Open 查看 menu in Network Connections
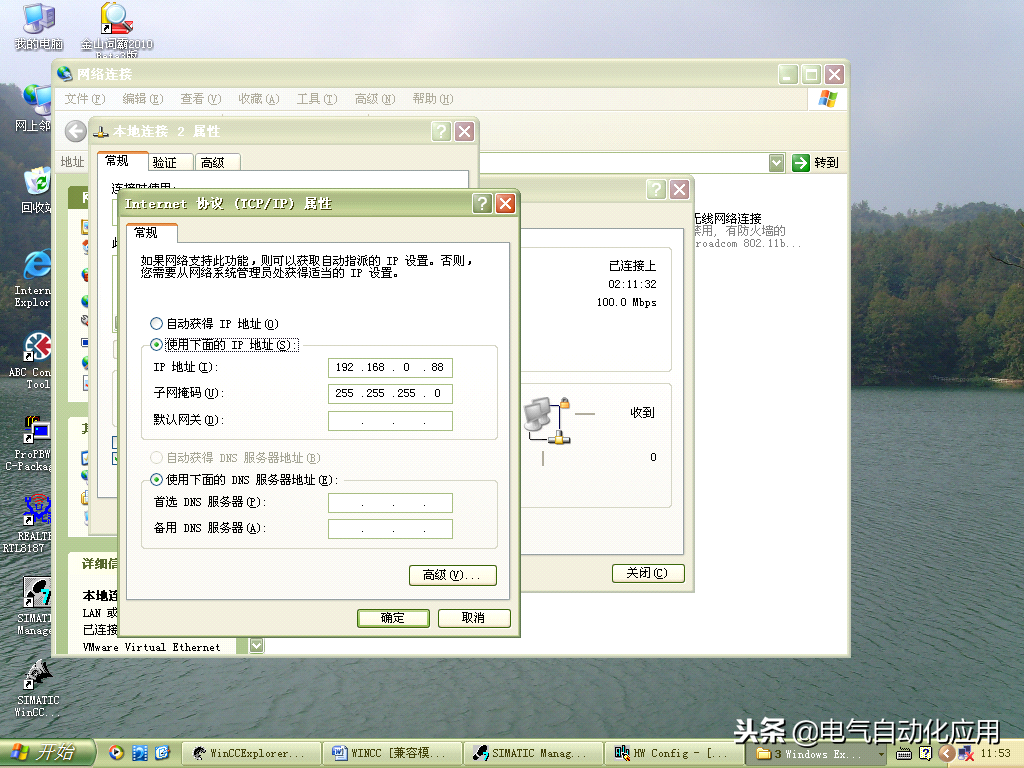Viewport: 1024px width, 768px height. (x=200, y=99)
